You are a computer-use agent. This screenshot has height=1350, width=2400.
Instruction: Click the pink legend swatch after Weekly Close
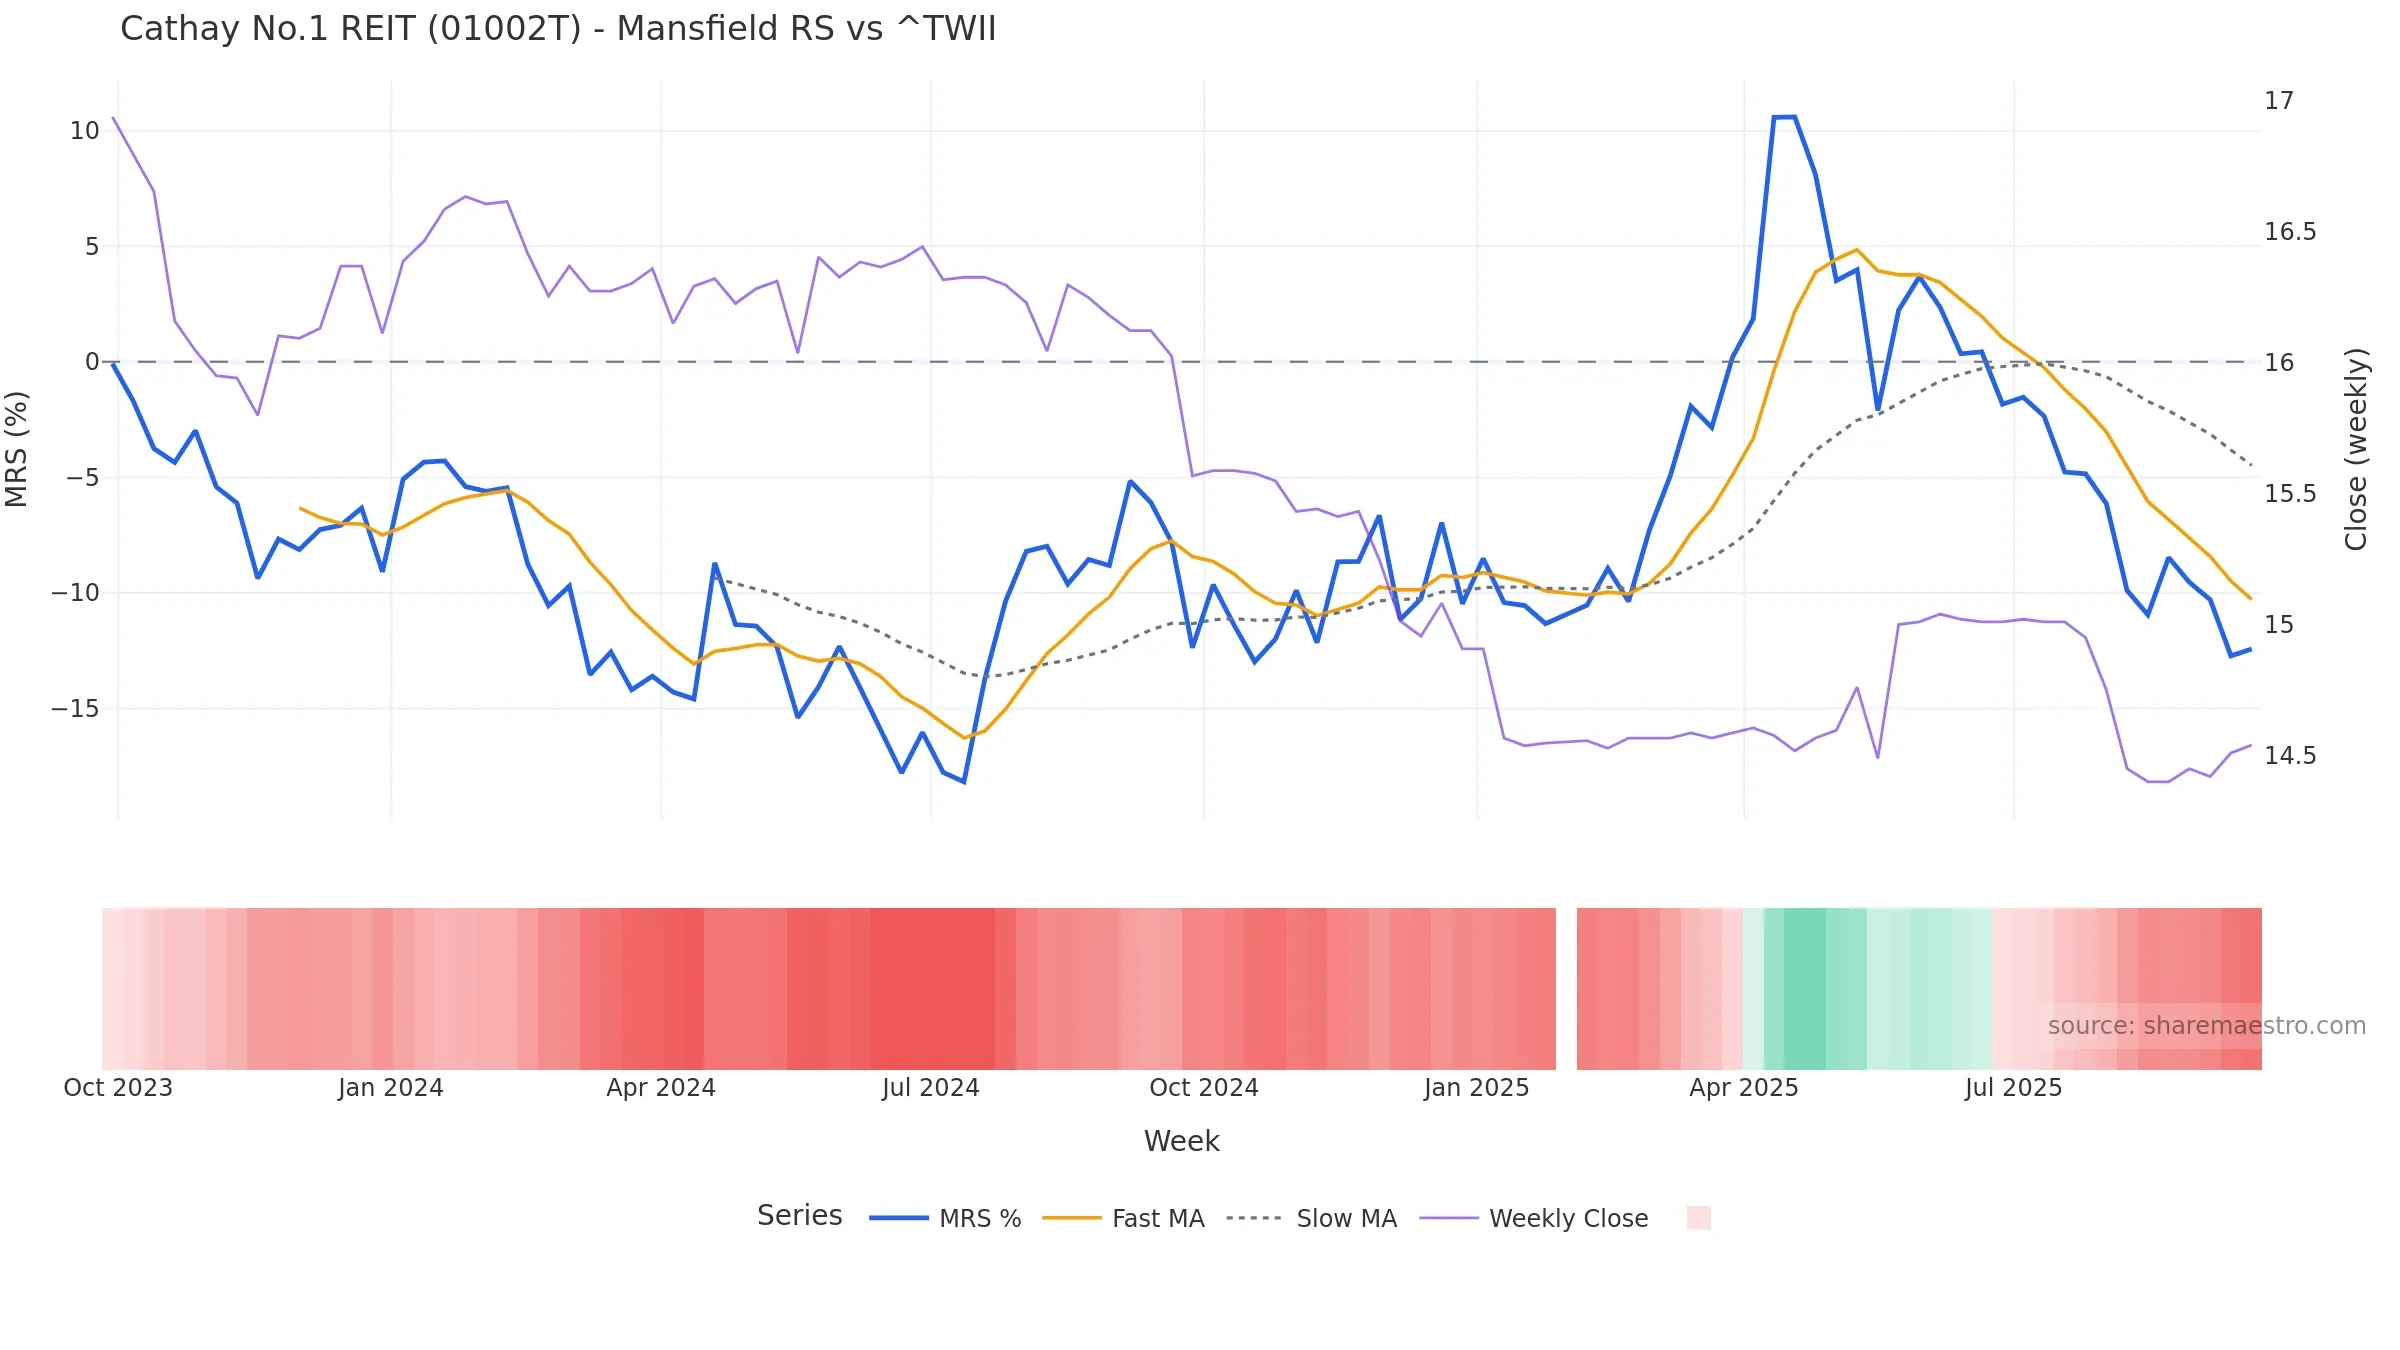click(x=1698, y=1218)
